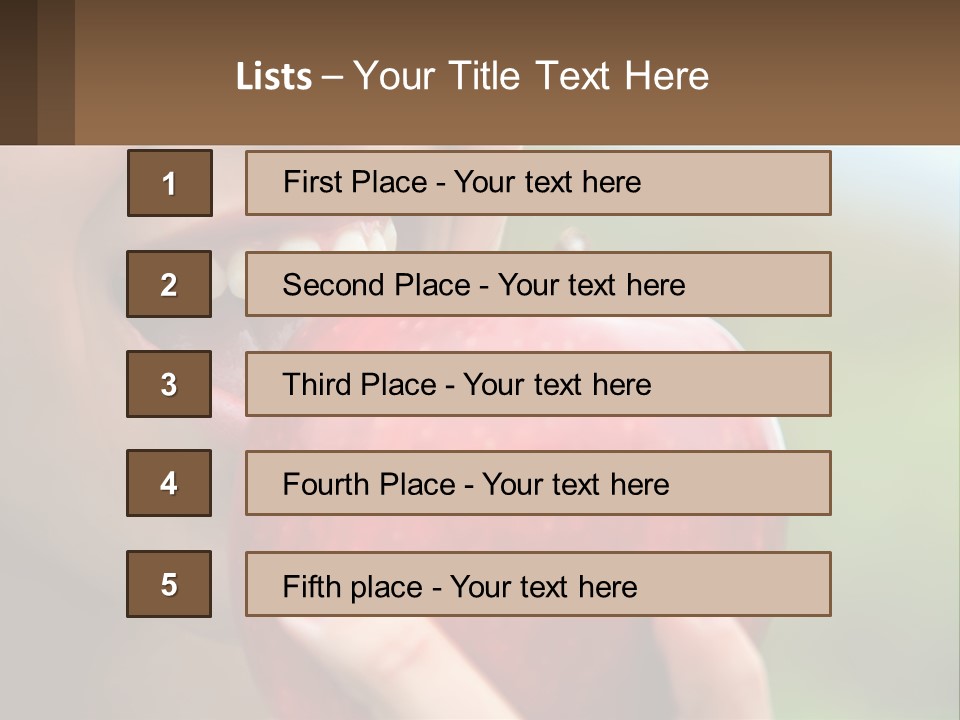Screen dimensions: 960x720
Task: Click the First Place text box
Action: pos(538,183)
